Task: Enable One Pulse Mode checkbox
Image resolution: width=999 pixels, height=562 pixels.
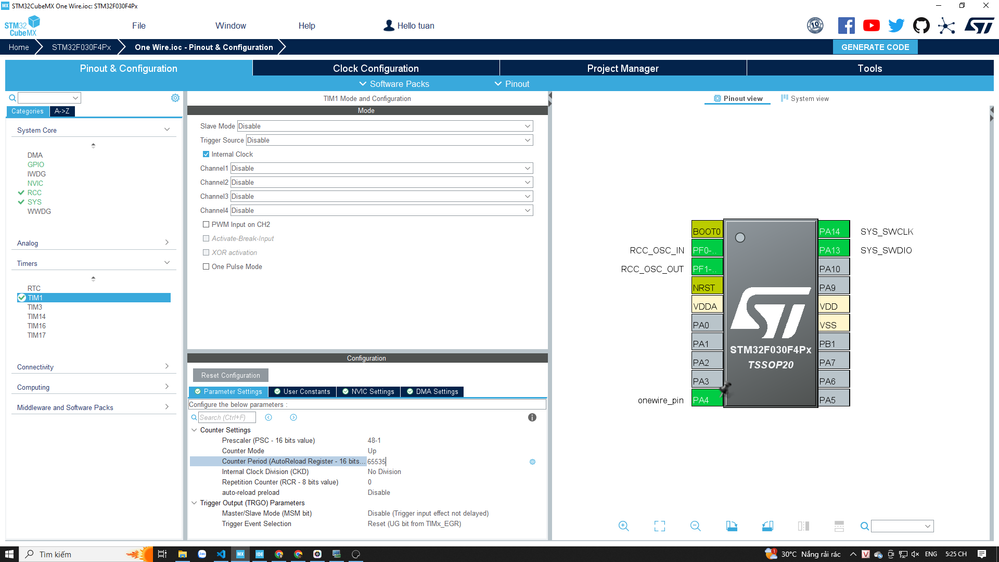Action: pos(206,266)
